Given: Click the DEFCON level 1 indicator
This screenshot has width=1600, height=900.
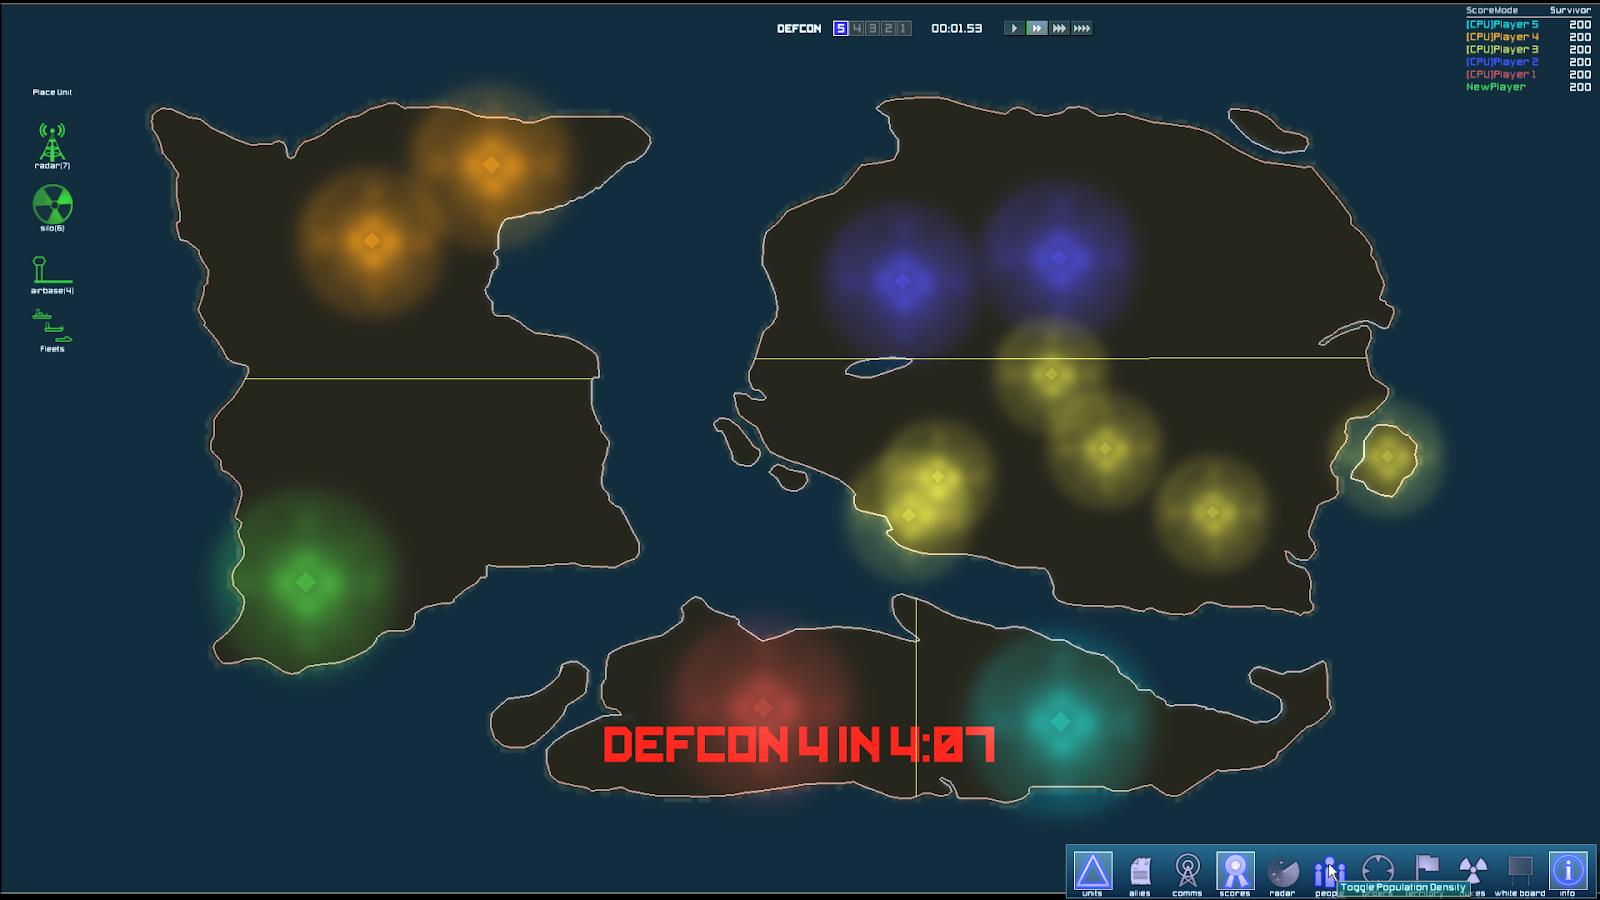Looking at the screenshot, I should [903, 28].
